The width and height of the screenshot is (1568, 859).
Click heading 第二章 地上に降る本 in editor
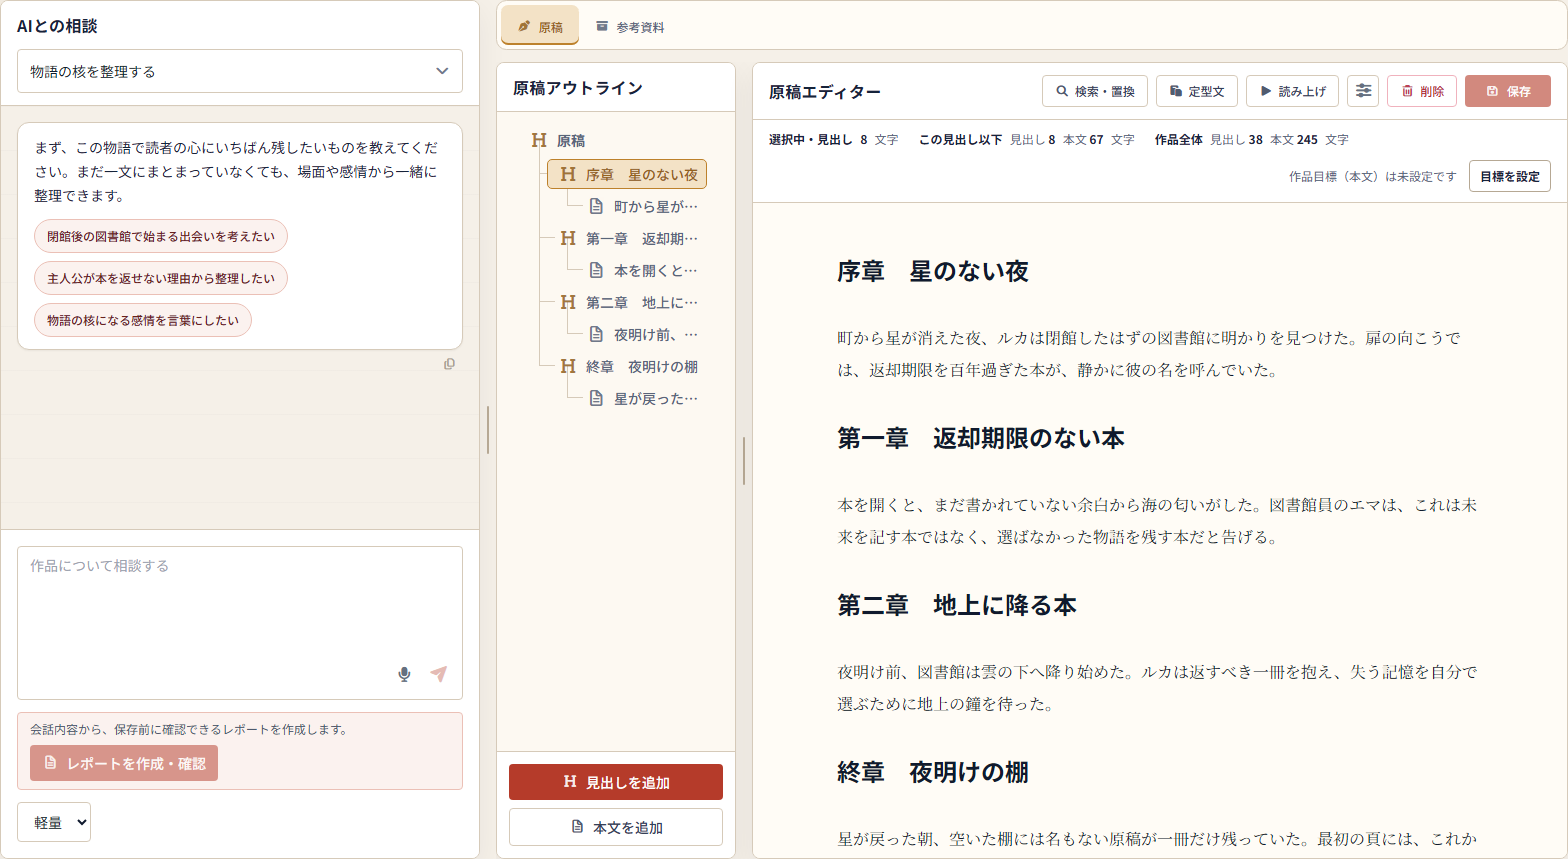957,605
